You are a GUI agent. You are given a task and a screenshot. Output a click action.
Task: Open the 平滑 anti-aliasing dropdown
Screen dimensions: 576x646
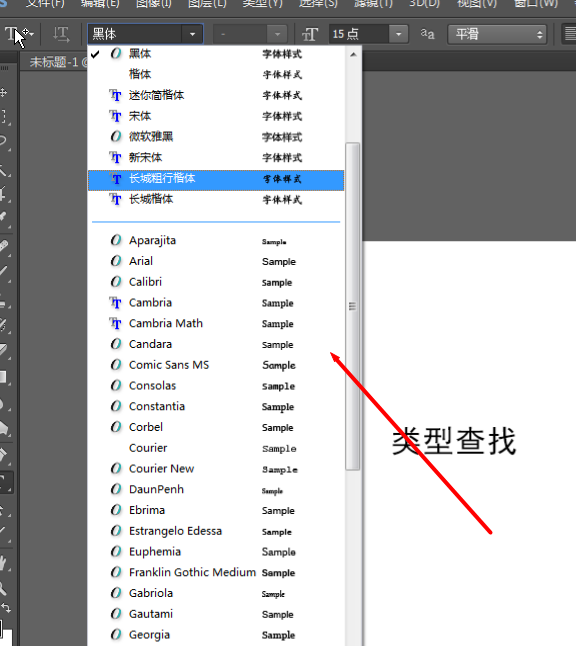pos(497,34)
